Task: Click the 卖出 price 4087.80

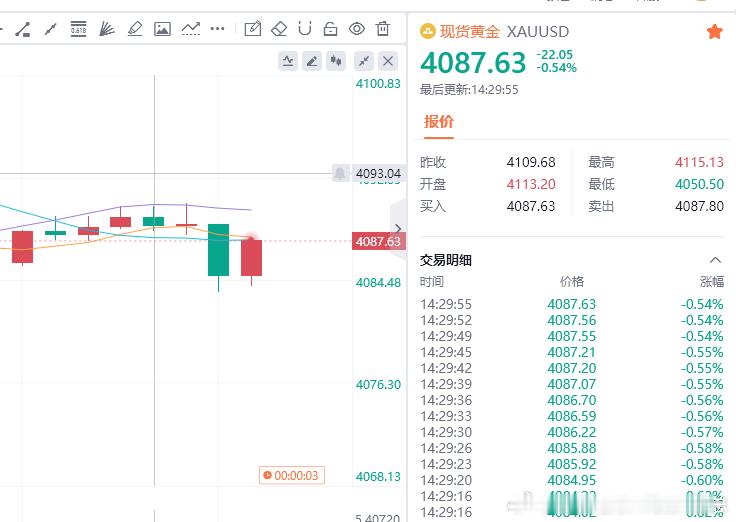Action: point(699,206)
